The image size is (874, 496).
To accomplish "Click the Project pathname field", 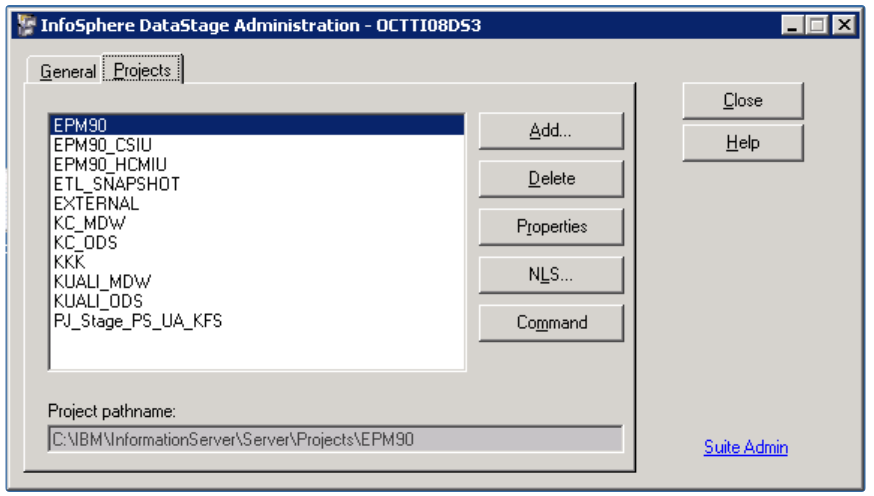I will click(335, 439).
